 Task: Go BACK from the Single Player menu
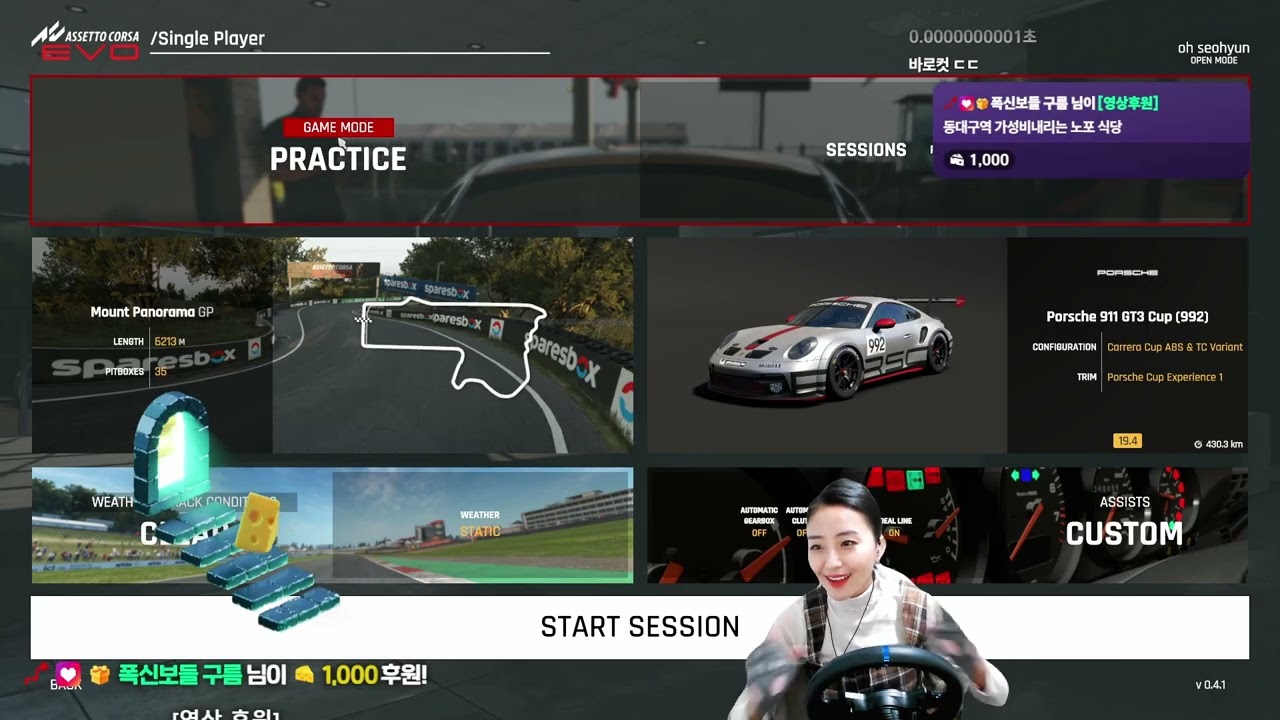pyautogui.click(x=66, y=684)
